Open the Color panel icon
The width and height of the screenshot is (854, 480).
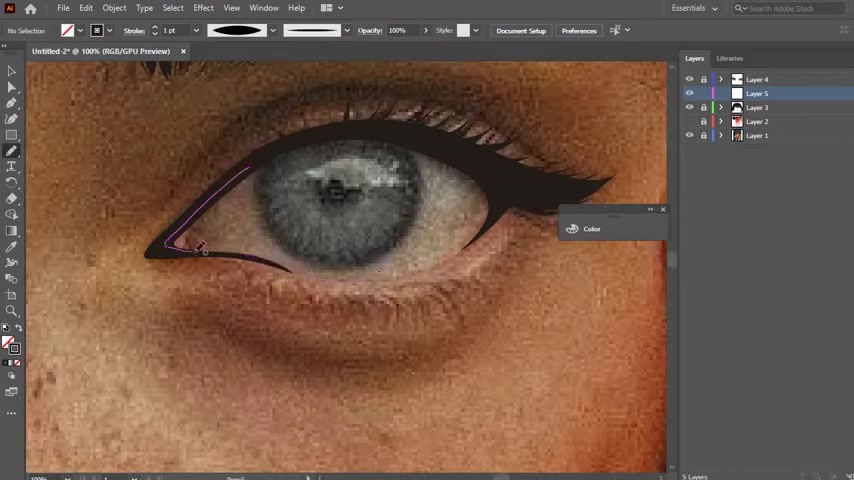tap(572, 229)
